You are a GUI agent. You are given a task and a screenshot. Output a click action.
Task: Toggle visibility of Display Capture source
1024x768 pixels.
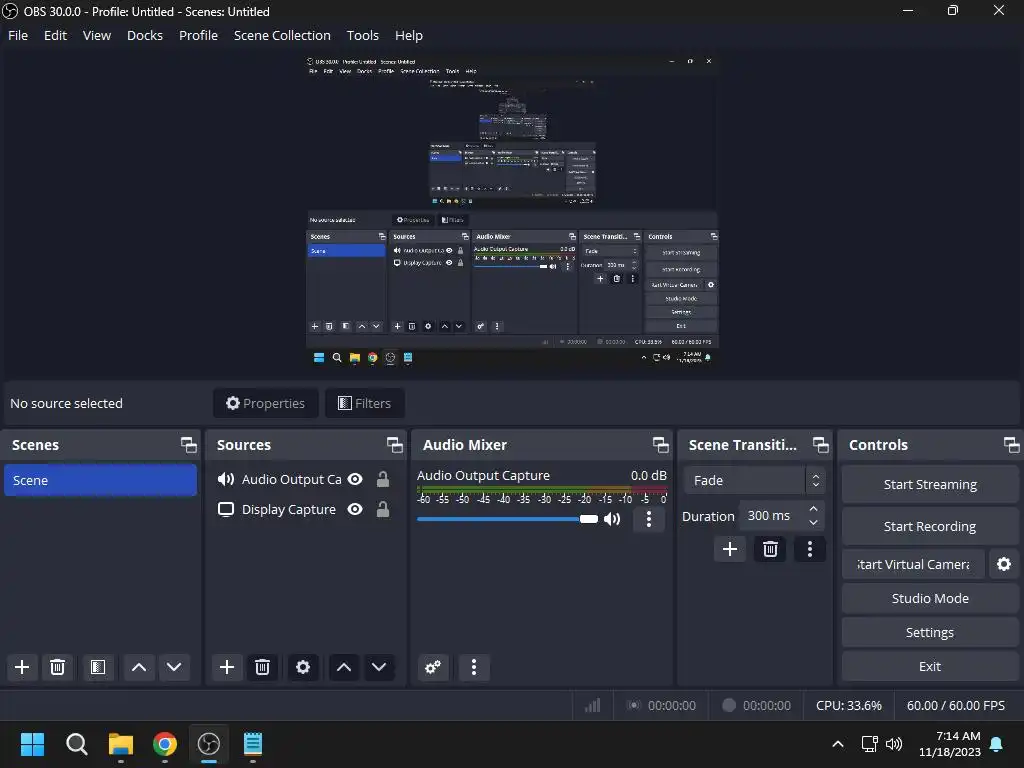click(355, 509)
